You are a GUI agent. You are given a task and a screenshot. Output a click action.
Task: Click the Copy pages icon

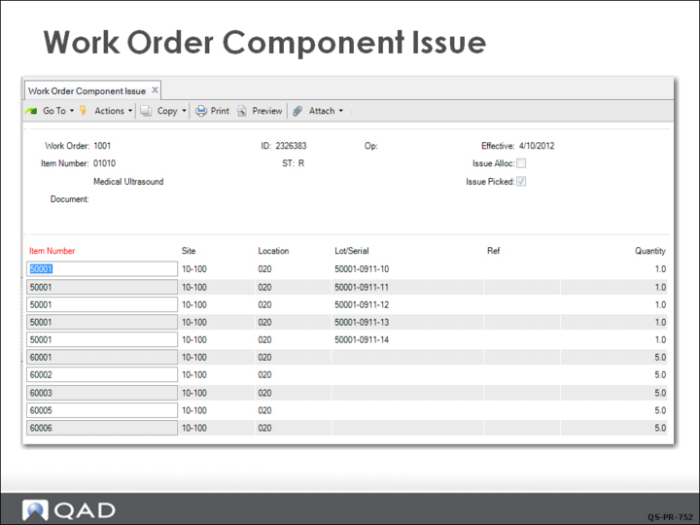pyautogui.click(x=146, y=111)
